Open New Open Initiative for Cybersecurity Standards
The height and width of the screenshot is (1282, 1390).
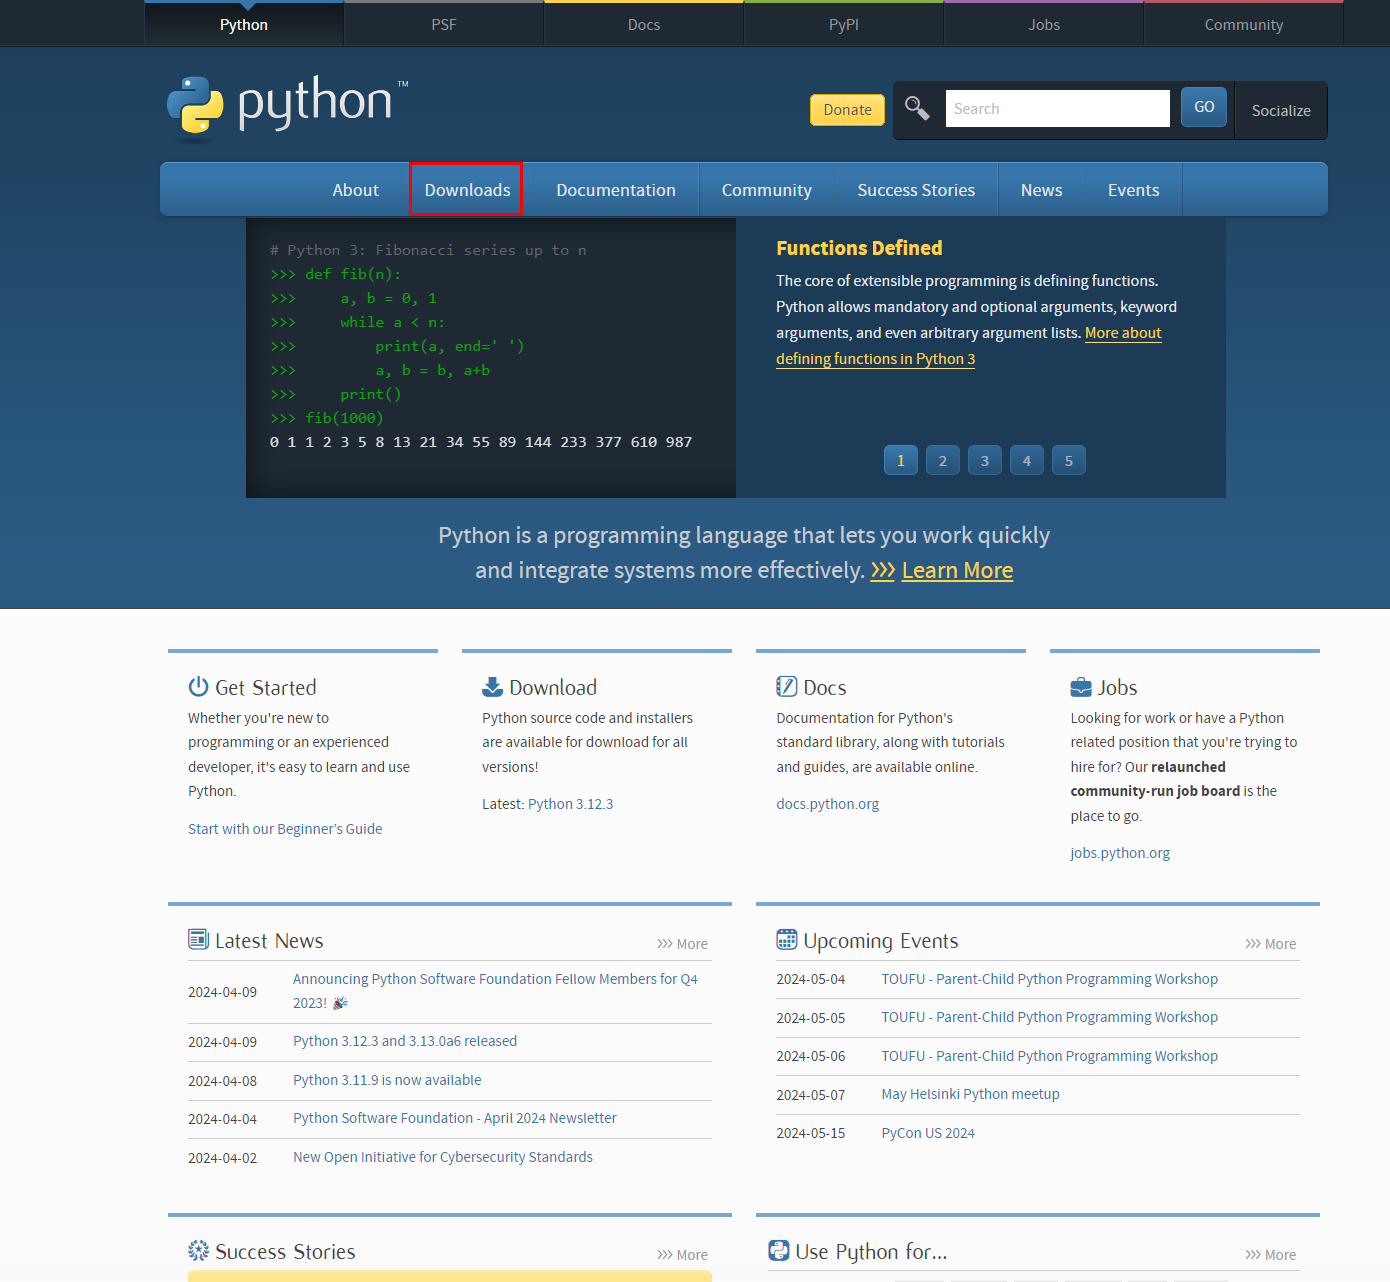point(443,1157)
